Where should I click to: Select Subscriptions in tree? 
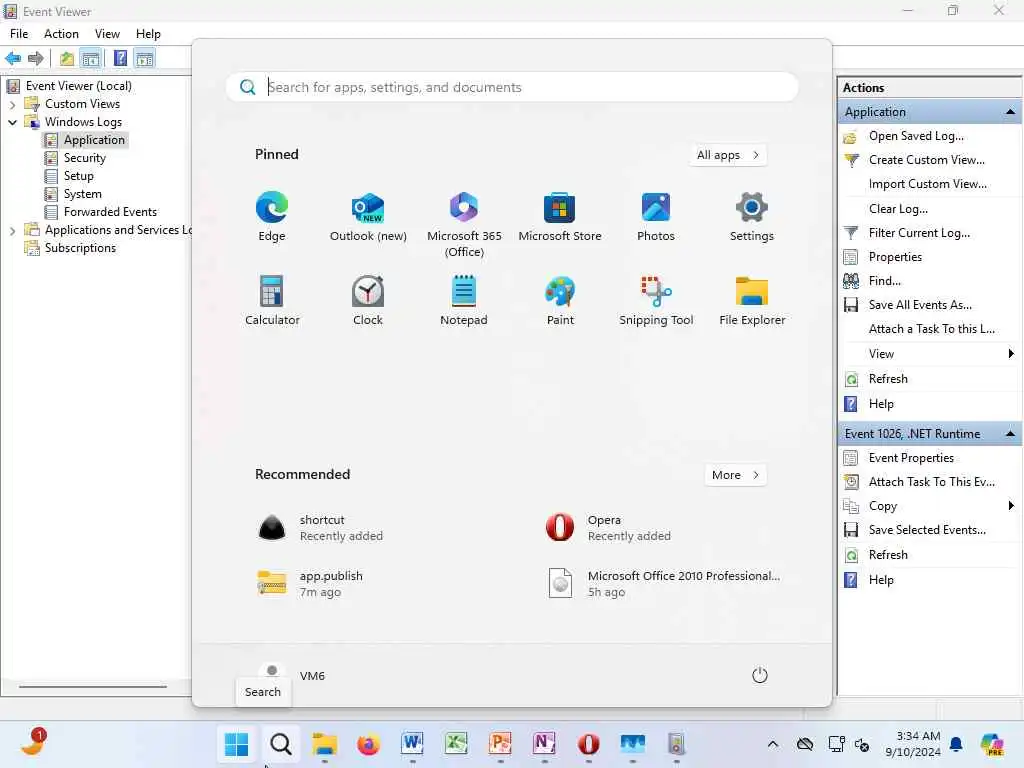coord(80,248)
